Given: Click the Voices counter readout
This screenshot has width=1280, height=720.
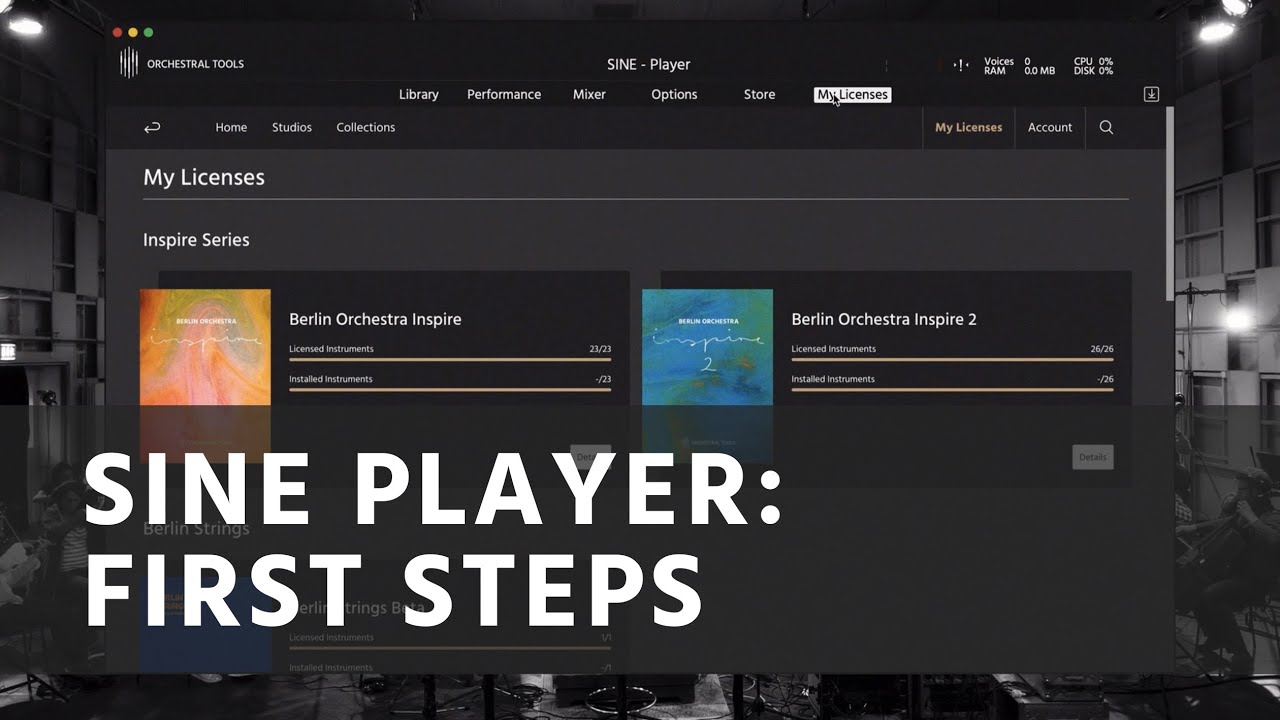Looking at the screenshot, I should [1007, 61].
